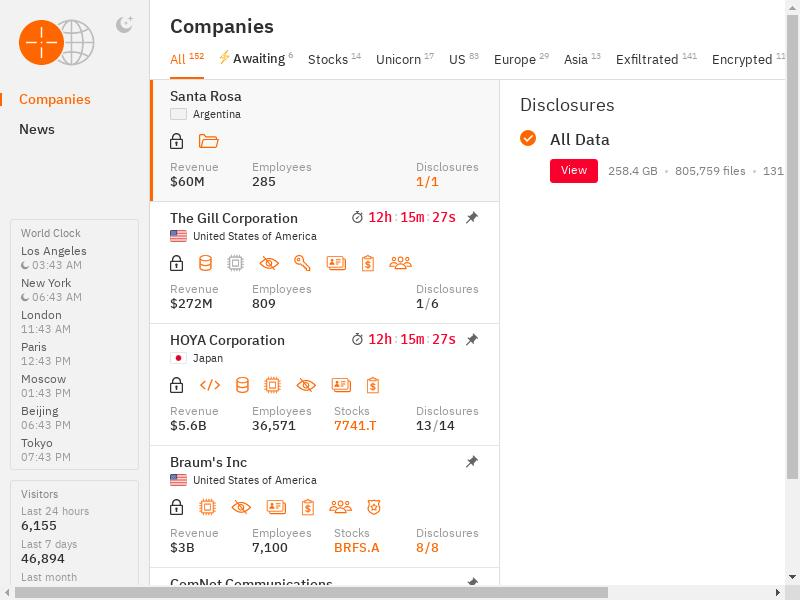Click the lock icon in The Gill Corporation row

177,263
